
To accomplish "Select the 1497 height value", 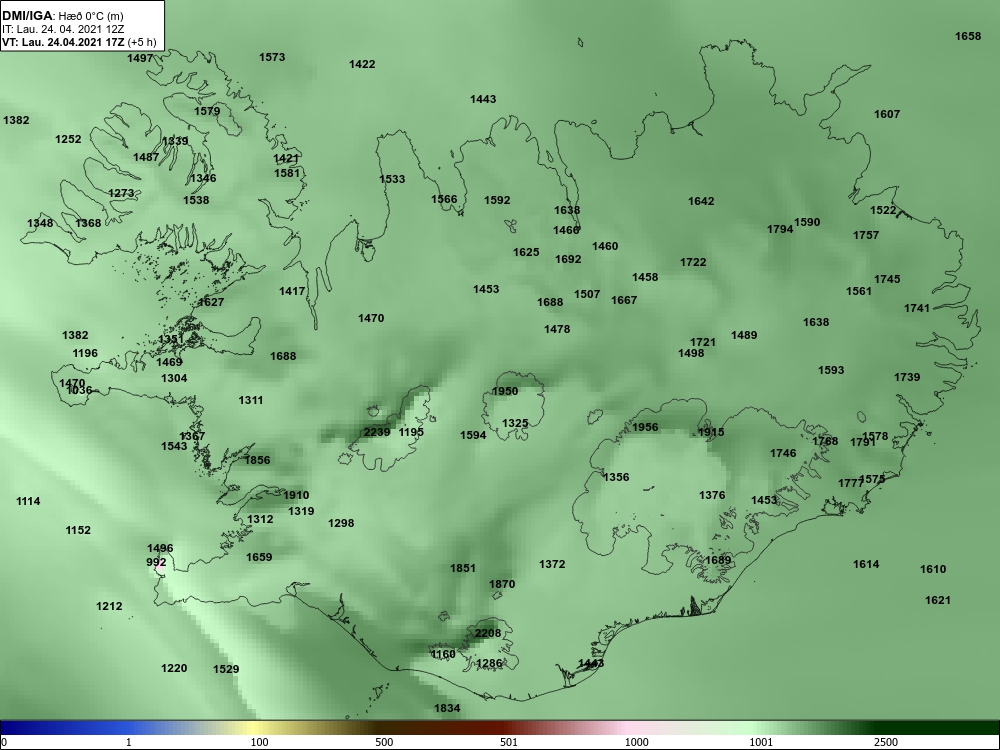I will 140,58.
